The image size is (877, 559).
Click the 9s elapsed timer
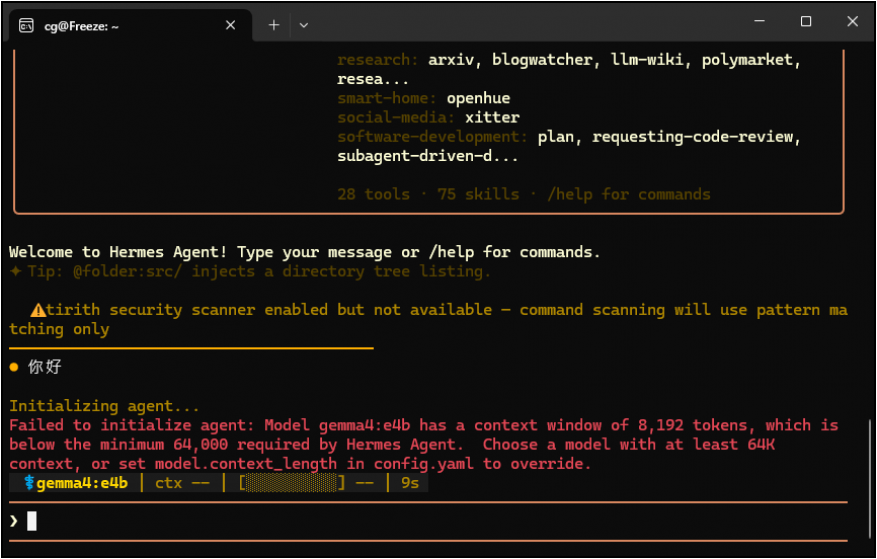tap(410, 483)
